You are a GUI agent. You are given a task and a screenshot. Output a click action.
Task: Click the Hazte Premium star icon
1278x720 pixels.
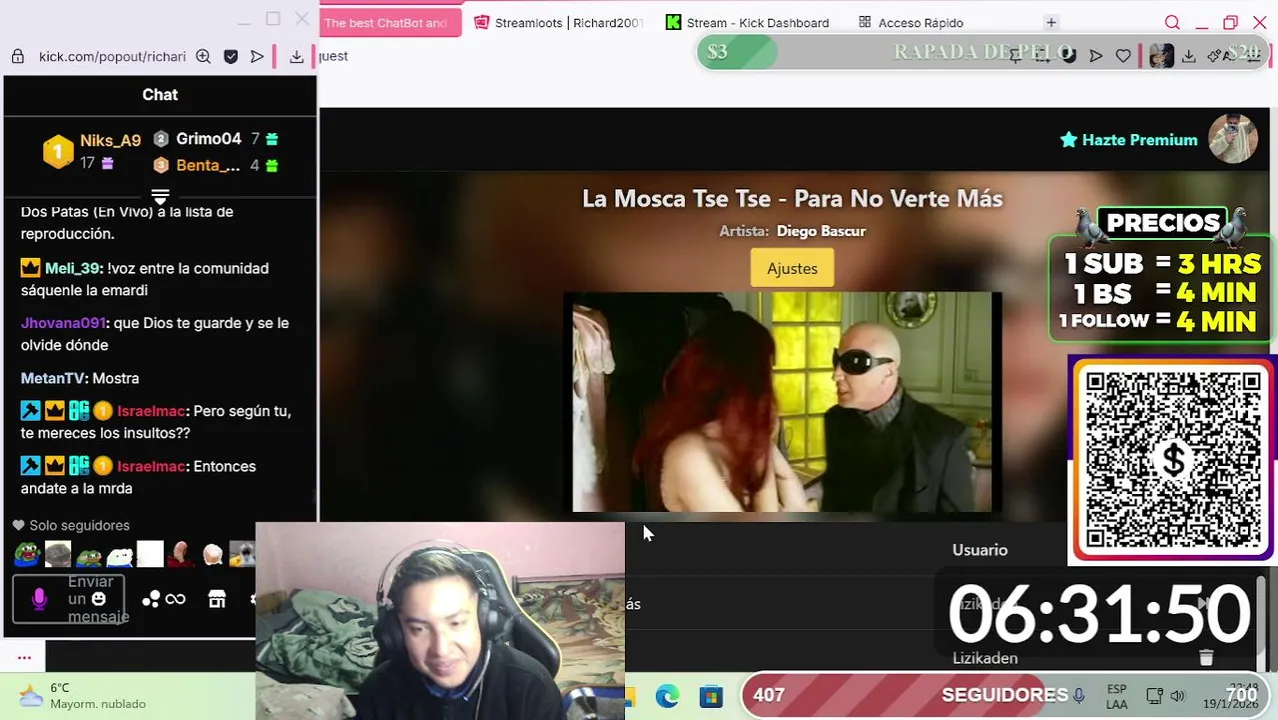point(1068,140)
